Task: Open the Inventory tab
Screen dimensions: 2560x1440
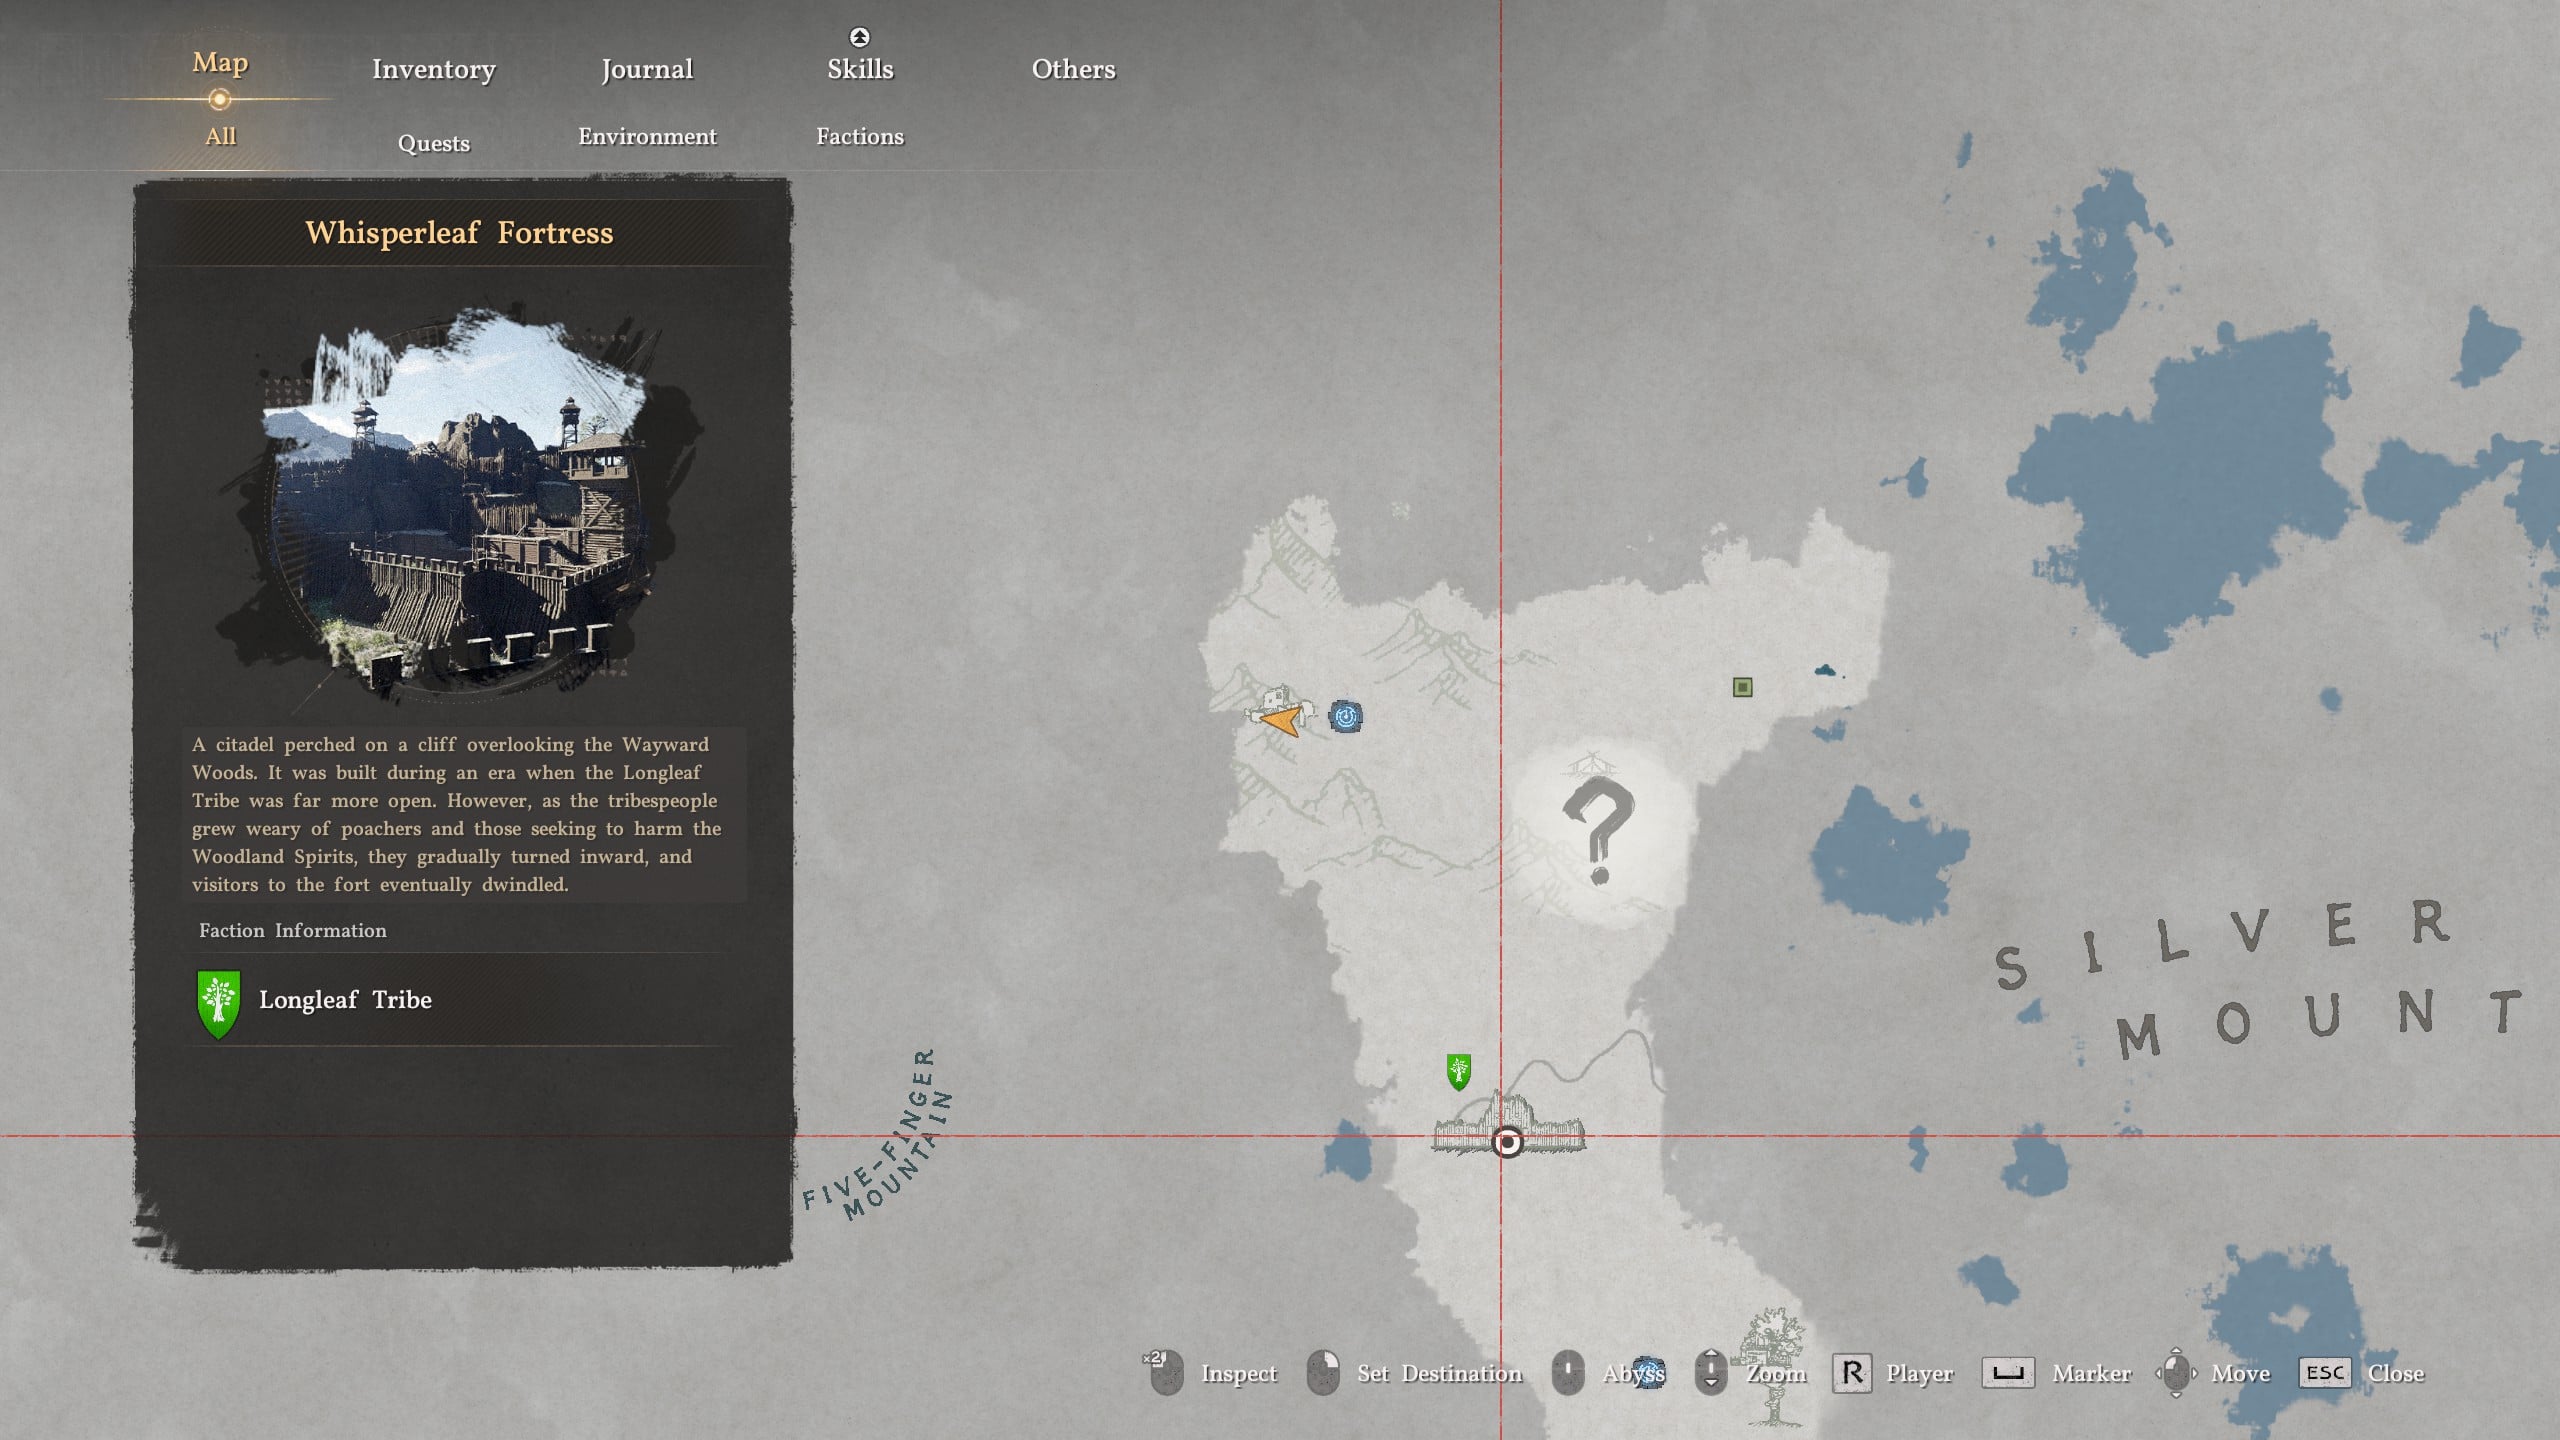Action: click(433, 69)
